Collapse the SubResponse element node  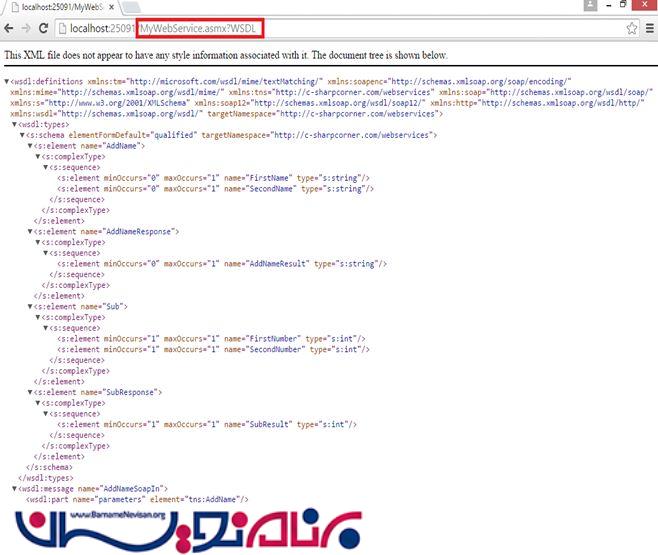[31, 393]
